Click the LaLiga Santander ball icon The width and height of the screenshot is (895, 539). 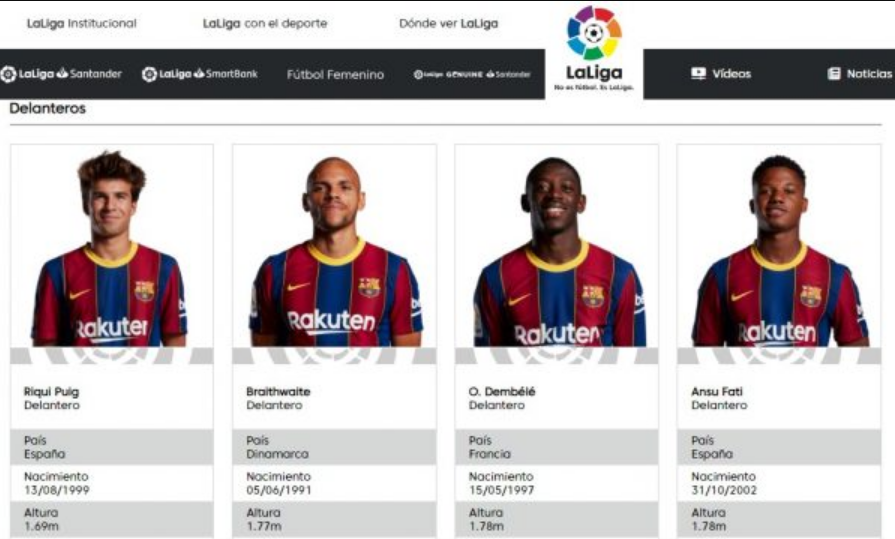tap(8, 74)
